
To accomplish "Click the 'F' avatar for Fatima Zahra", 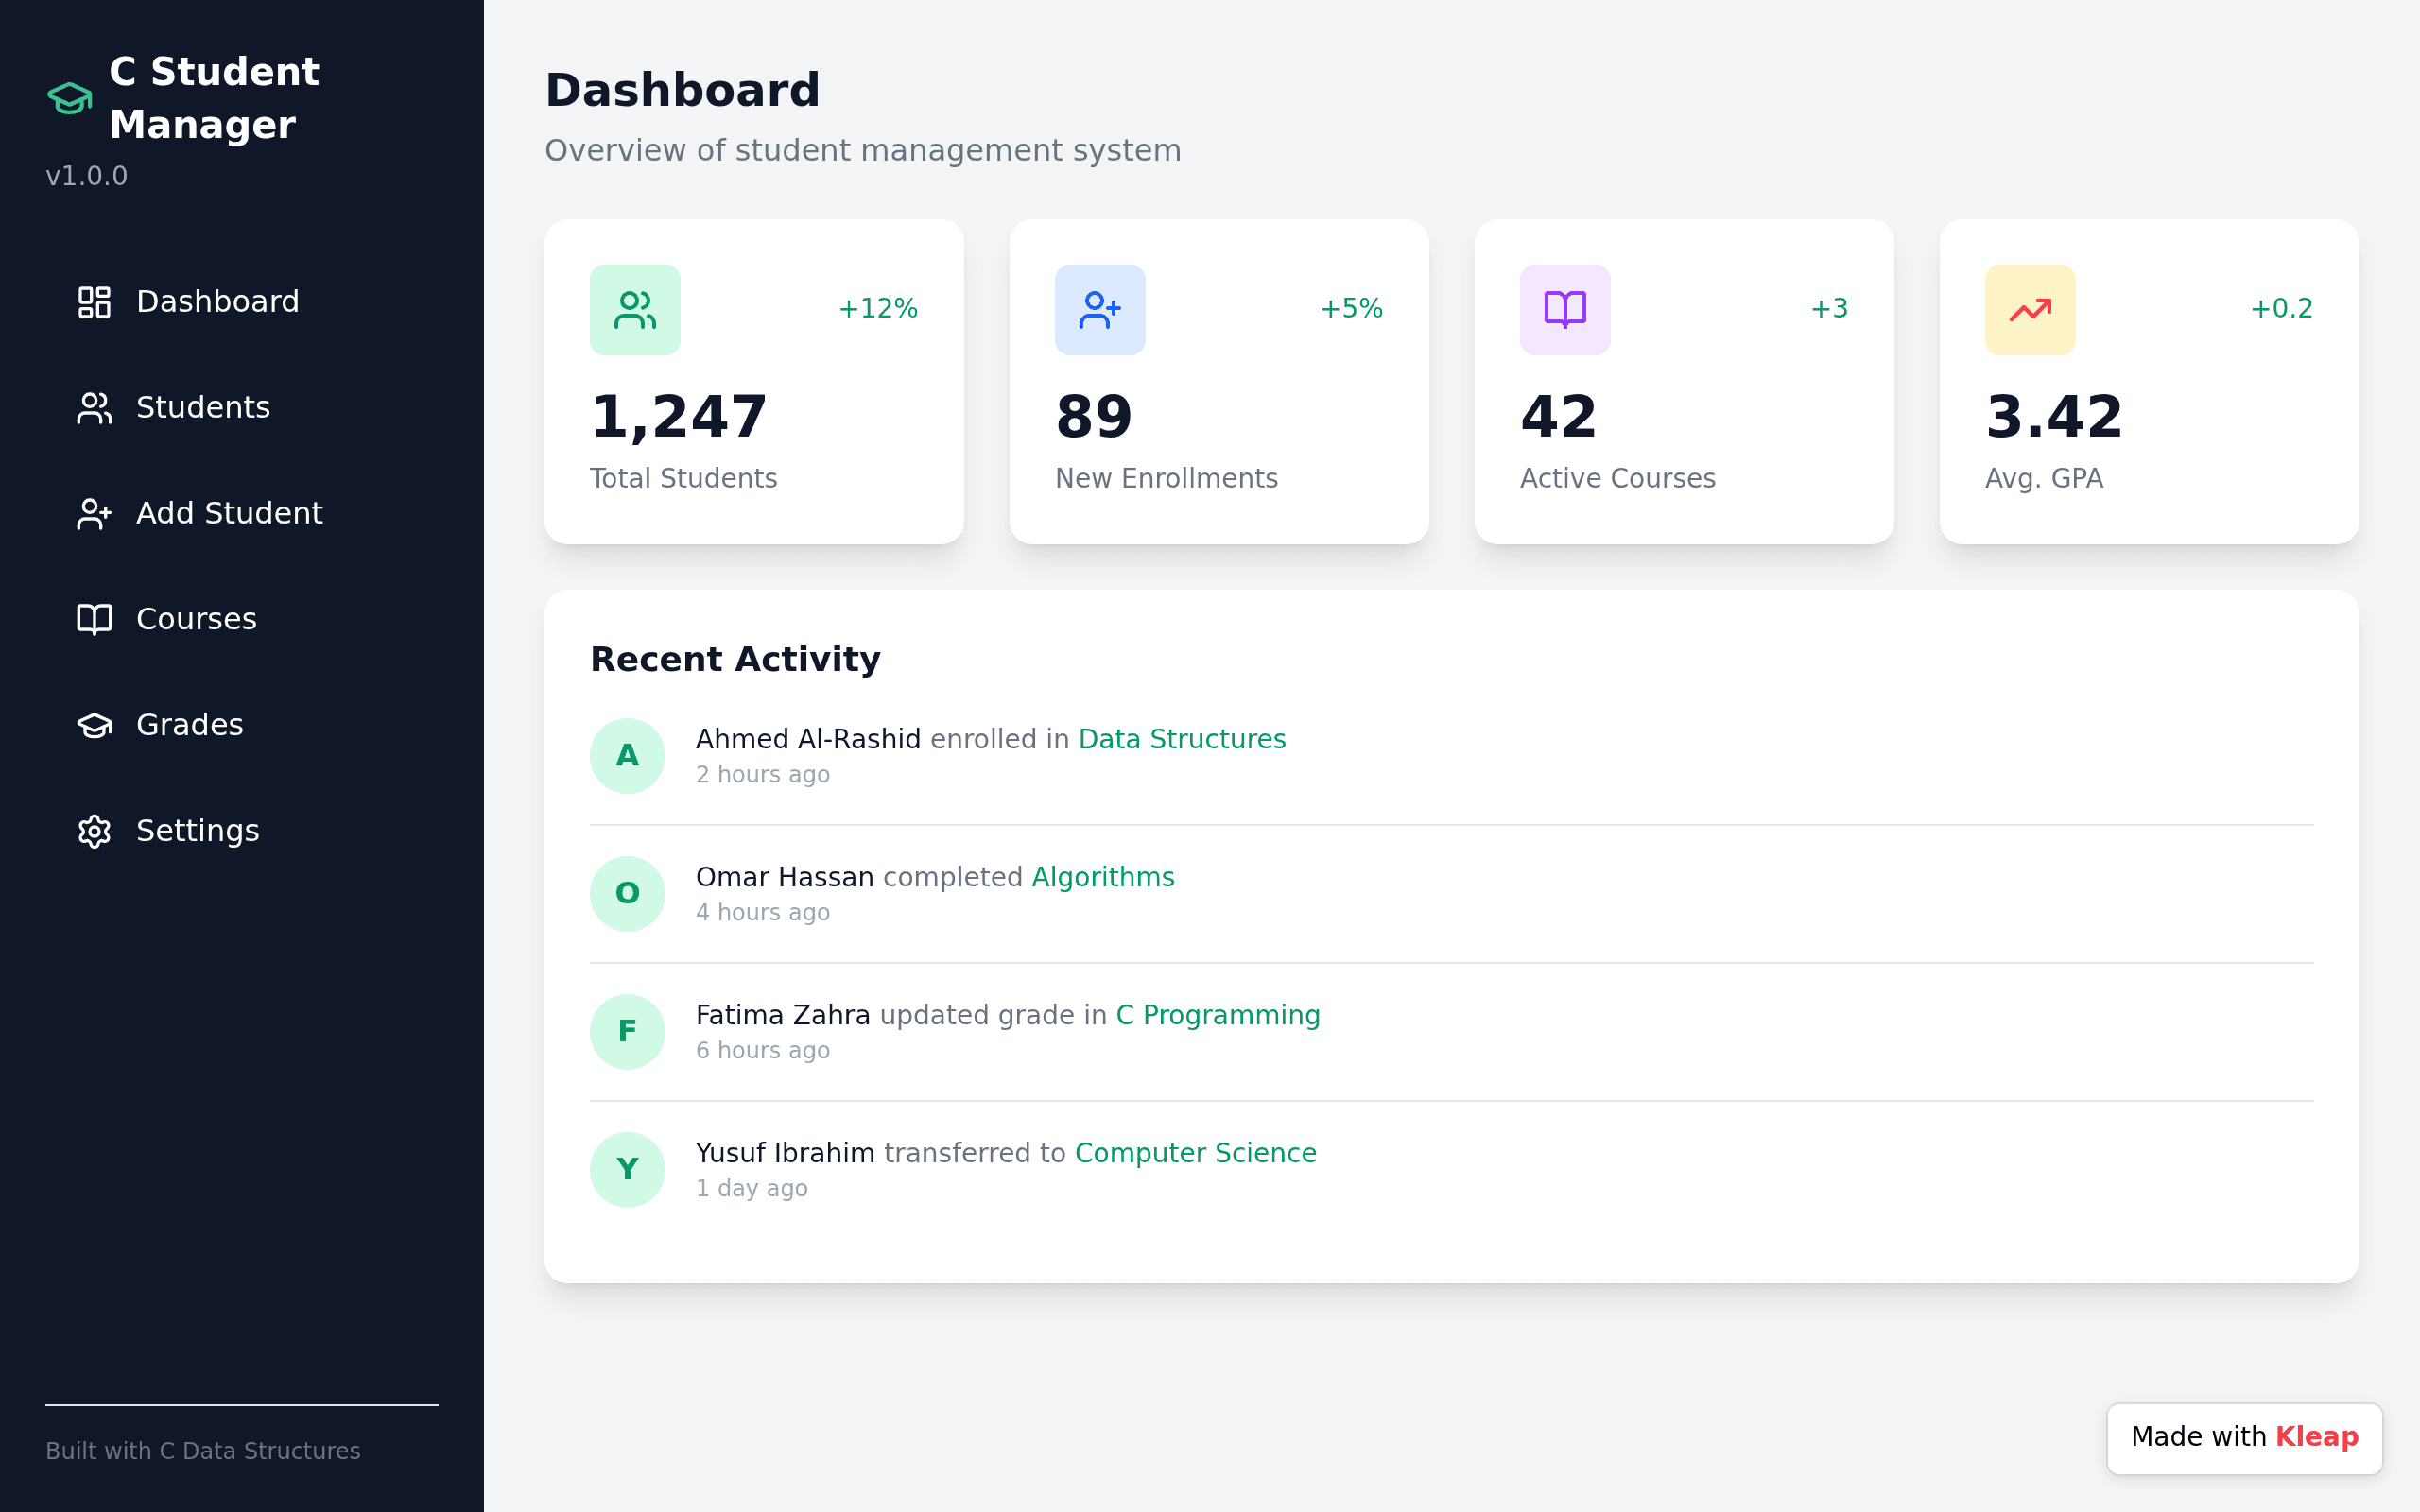I will [x=628, y=1032].
